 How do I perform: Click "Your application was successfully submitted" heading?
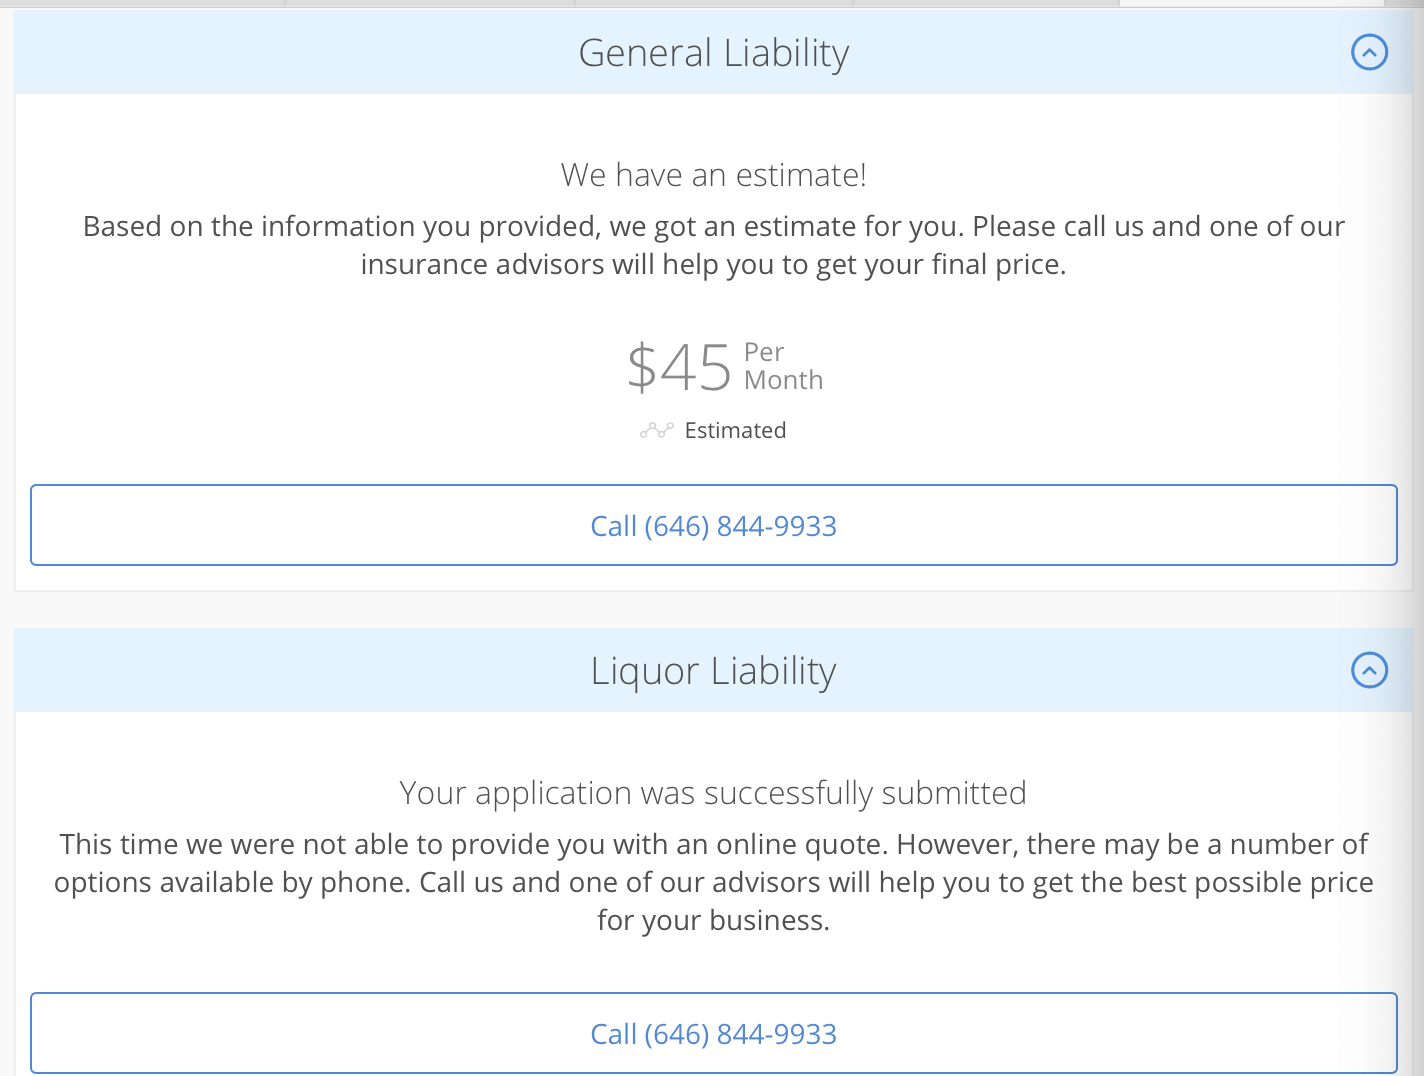point(713,793)
